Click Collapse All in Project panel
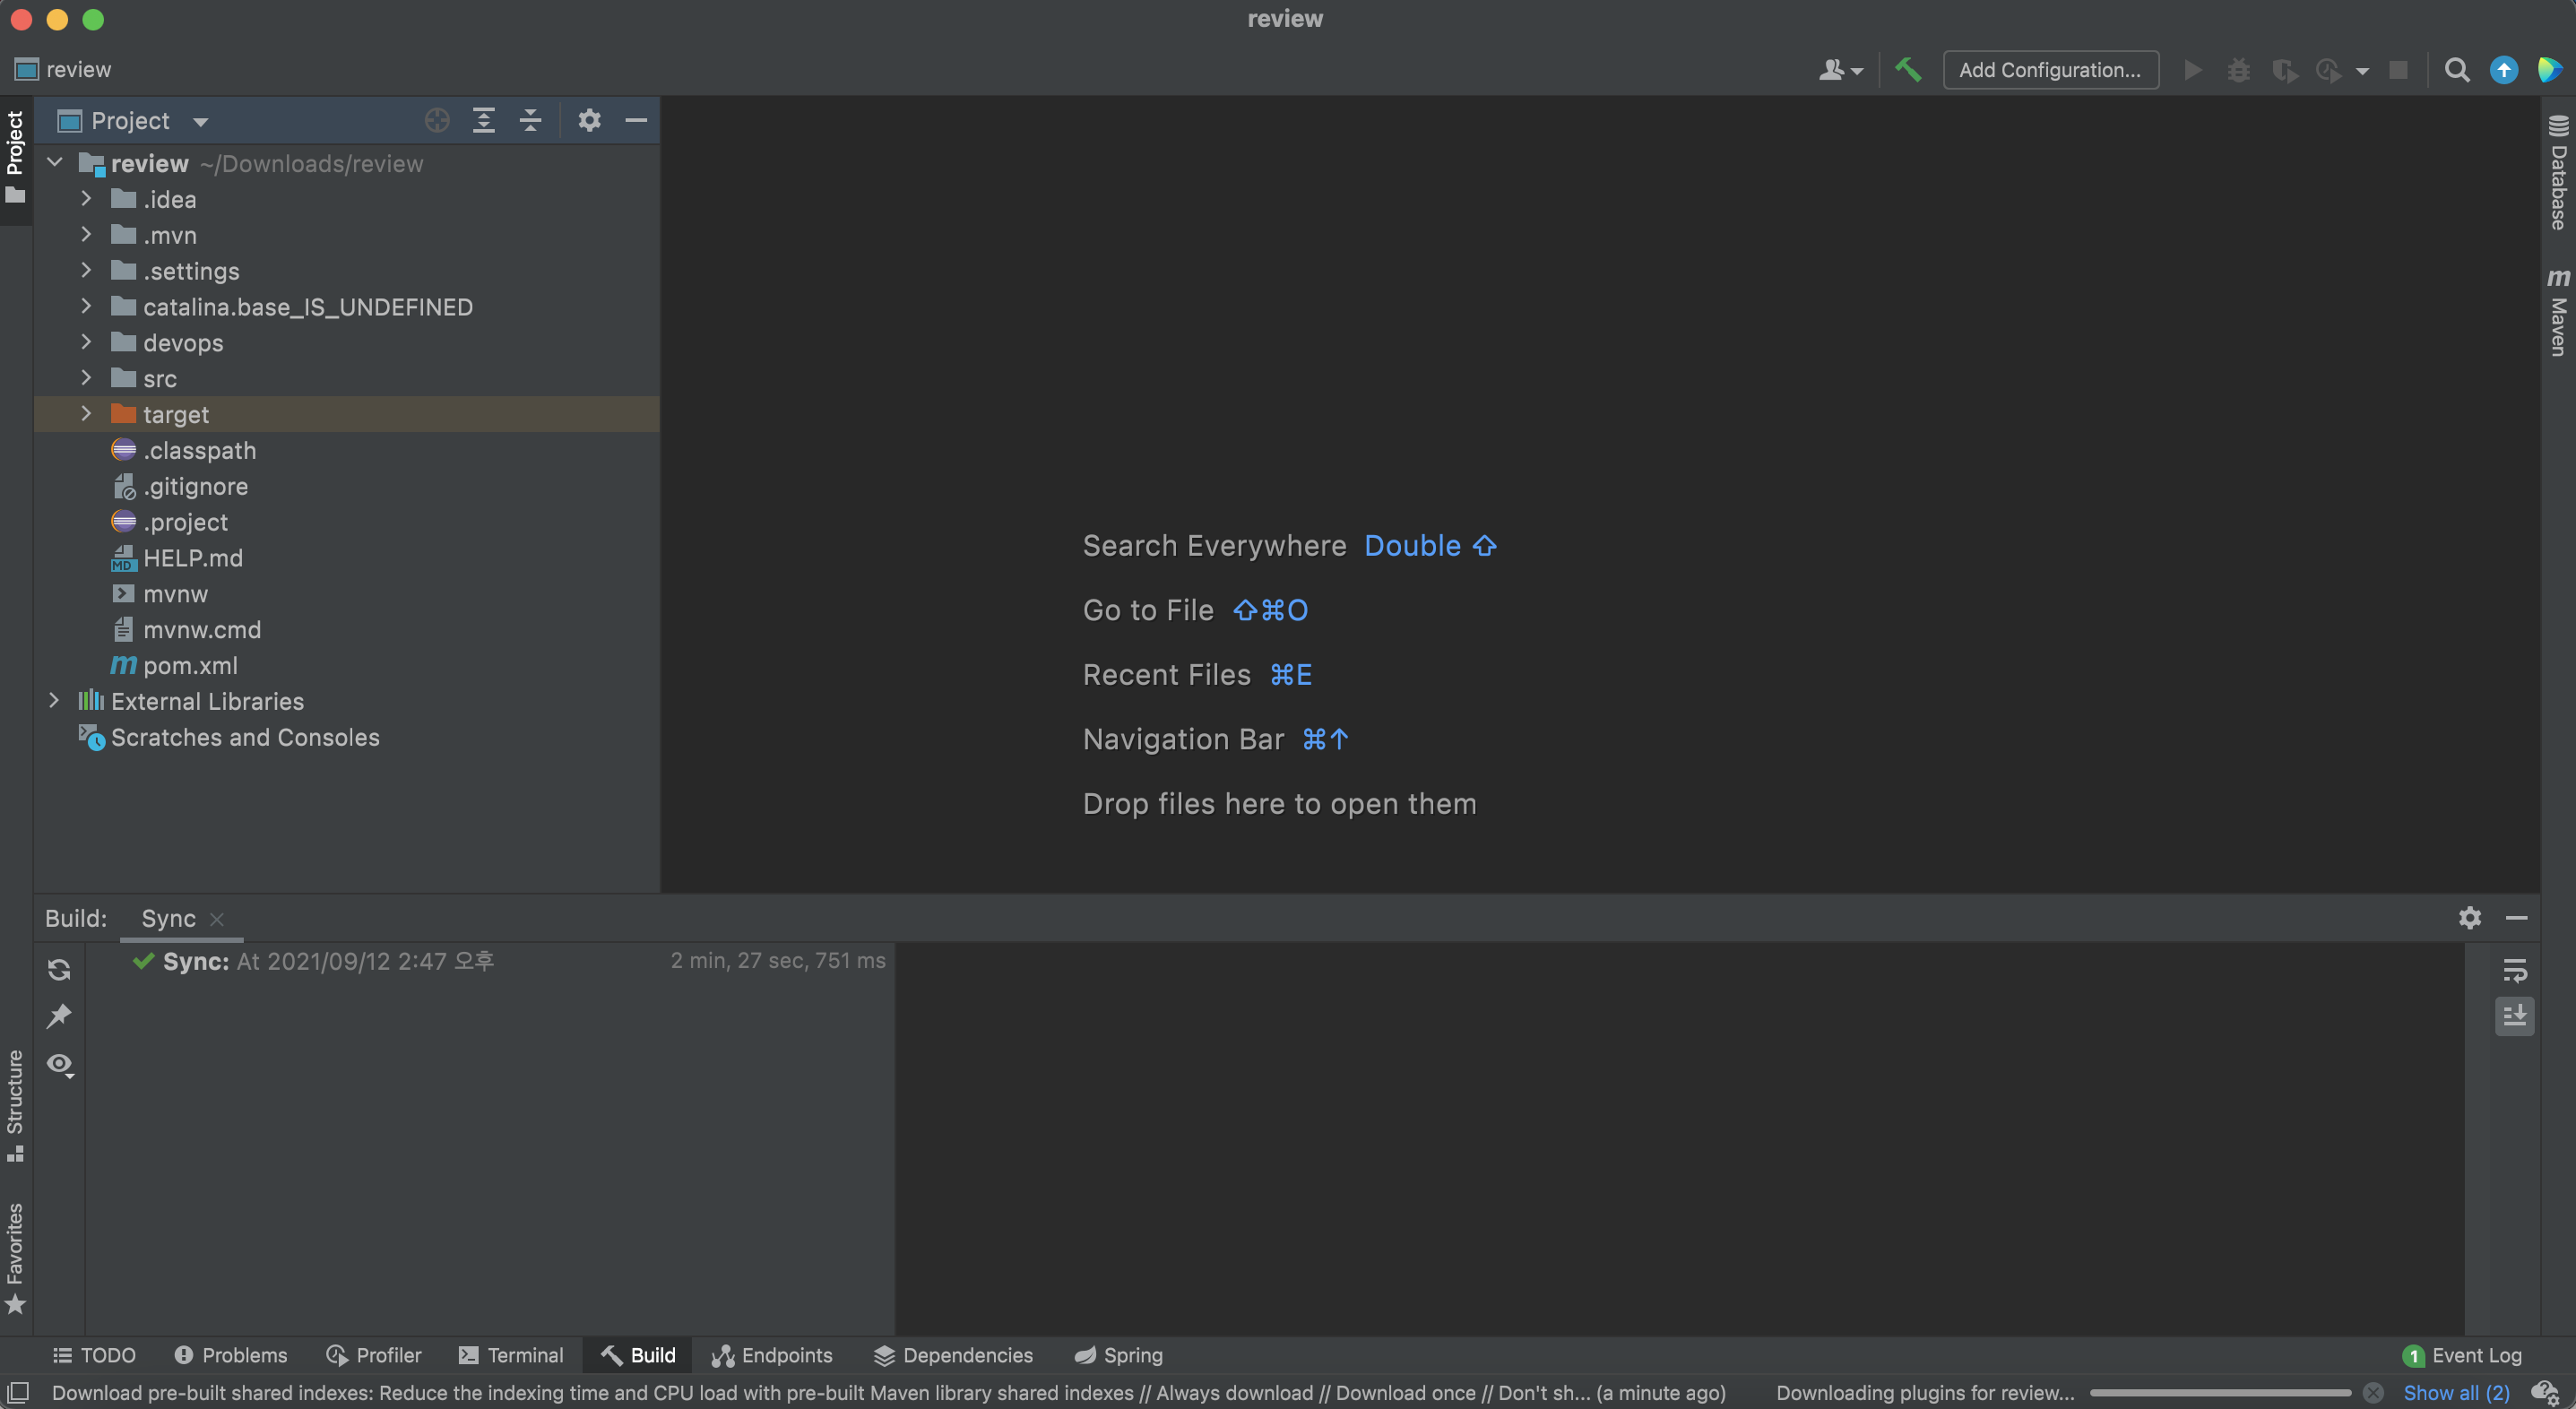Image resolution: width=2576 pixels, height=1409 pixels. point(530,121)
